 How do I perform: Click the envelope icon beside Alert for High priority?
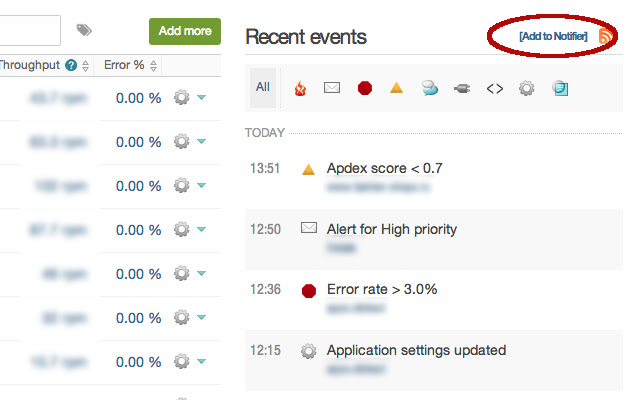pyautogui.click(x=309, y=227)
